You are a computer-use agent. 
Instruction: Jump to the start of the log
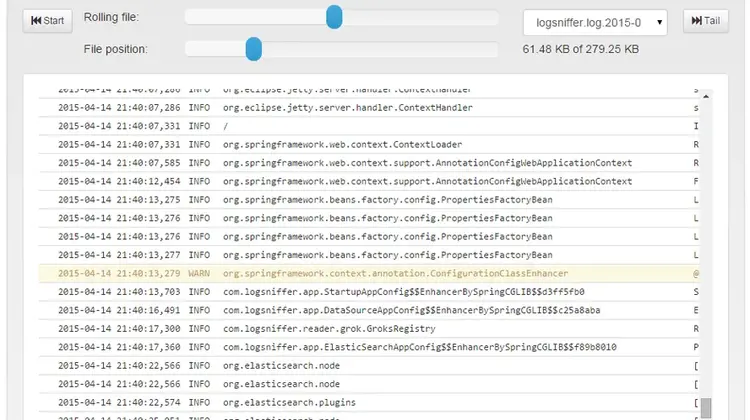(47, 21)
